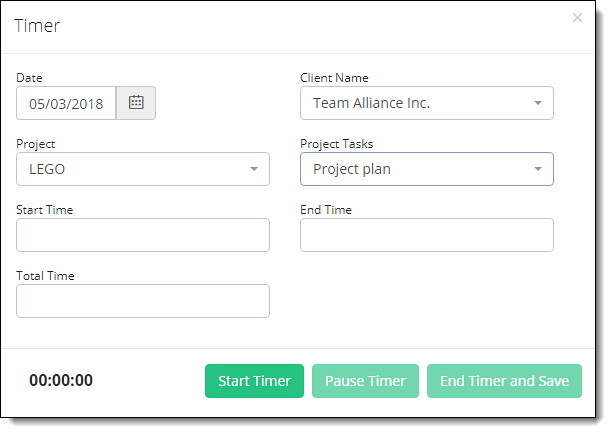Expand the Project Tasks dropdown showing Project plan
611x433 pixels.
(x=427, y=169)
